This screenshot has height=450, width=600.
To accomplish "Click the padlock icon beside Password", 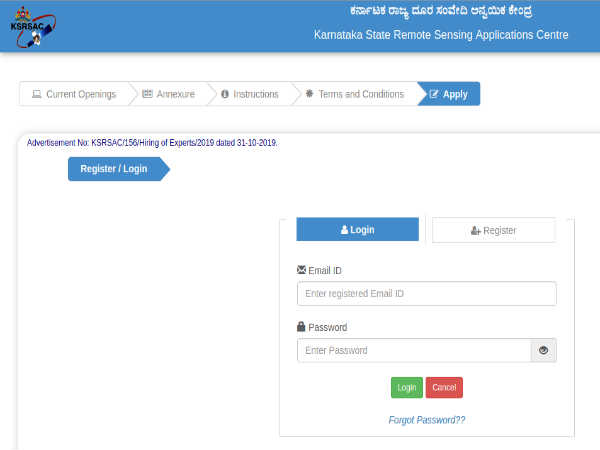I will pos(302,327).
